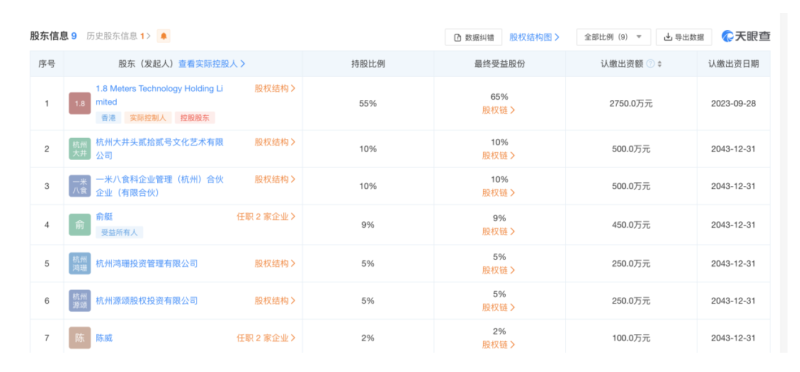Click the 杭州源颂 company avatar
Screen dimensions: 800x372
coord(80,301)
